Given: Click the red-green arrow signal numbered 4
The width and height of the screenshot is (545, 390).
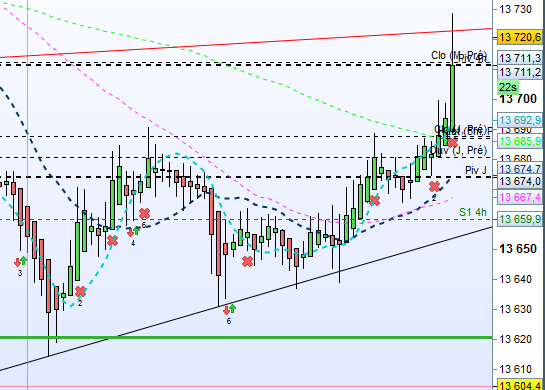Looking at the screenshot, I should tap(133, 231).
